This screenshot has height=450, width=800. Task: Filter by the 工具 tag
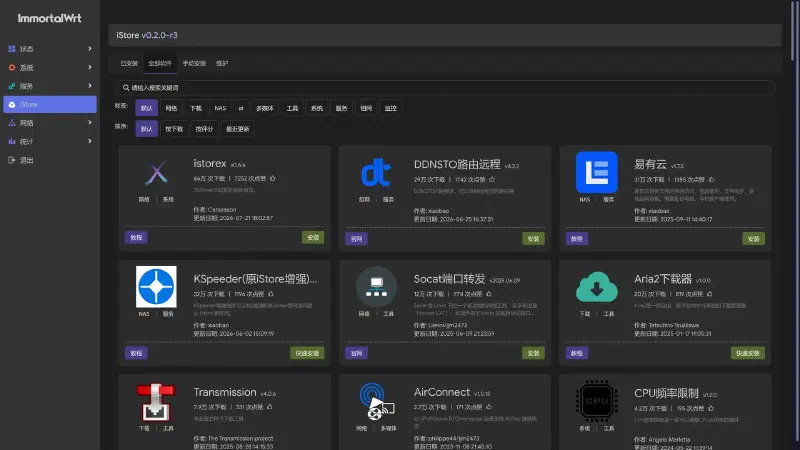(292, 108)
